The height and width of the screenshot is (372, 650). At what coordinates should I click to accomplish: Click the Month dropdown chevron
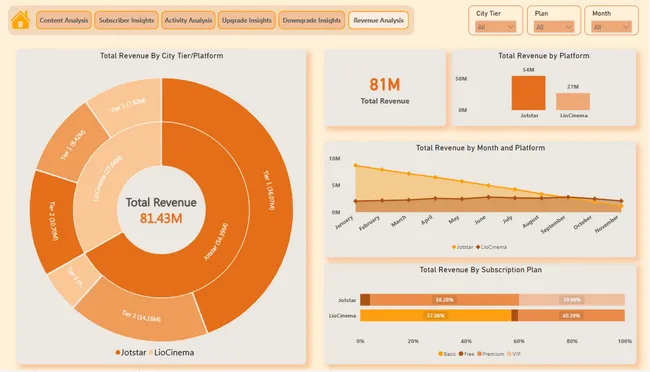coord(626,27)
